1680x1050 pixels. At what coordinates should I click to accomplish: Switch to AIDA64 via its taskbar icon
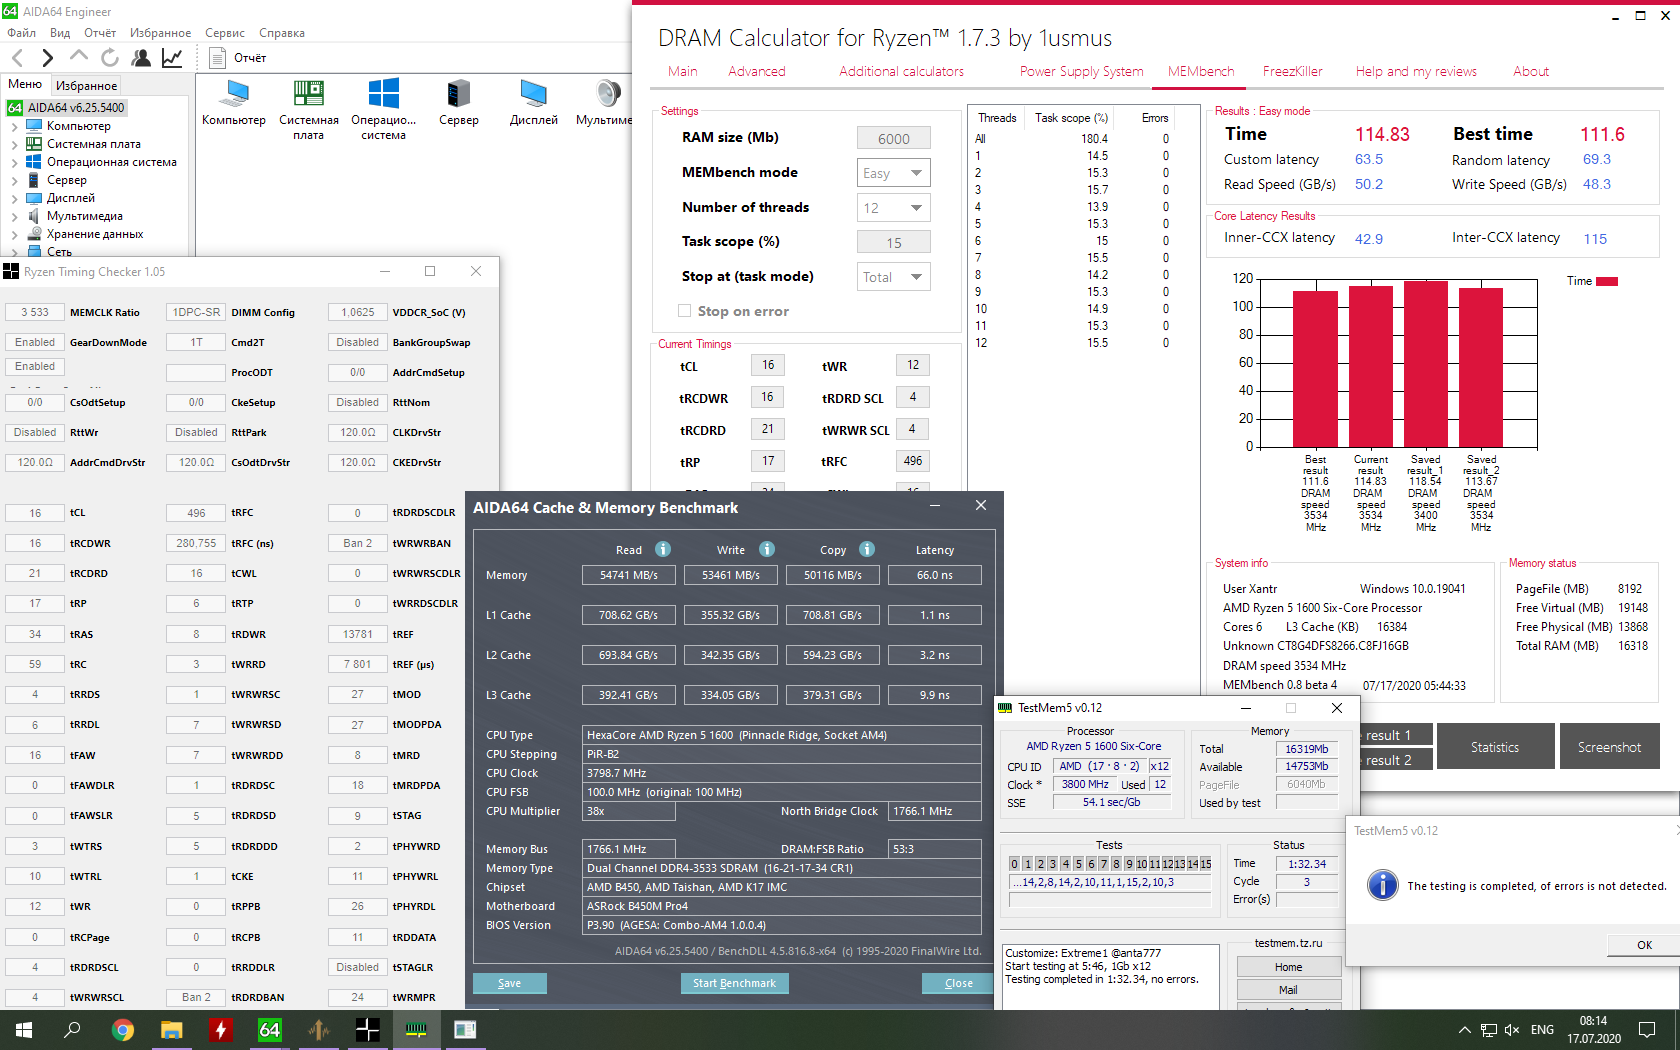(x=269, y=1030)
